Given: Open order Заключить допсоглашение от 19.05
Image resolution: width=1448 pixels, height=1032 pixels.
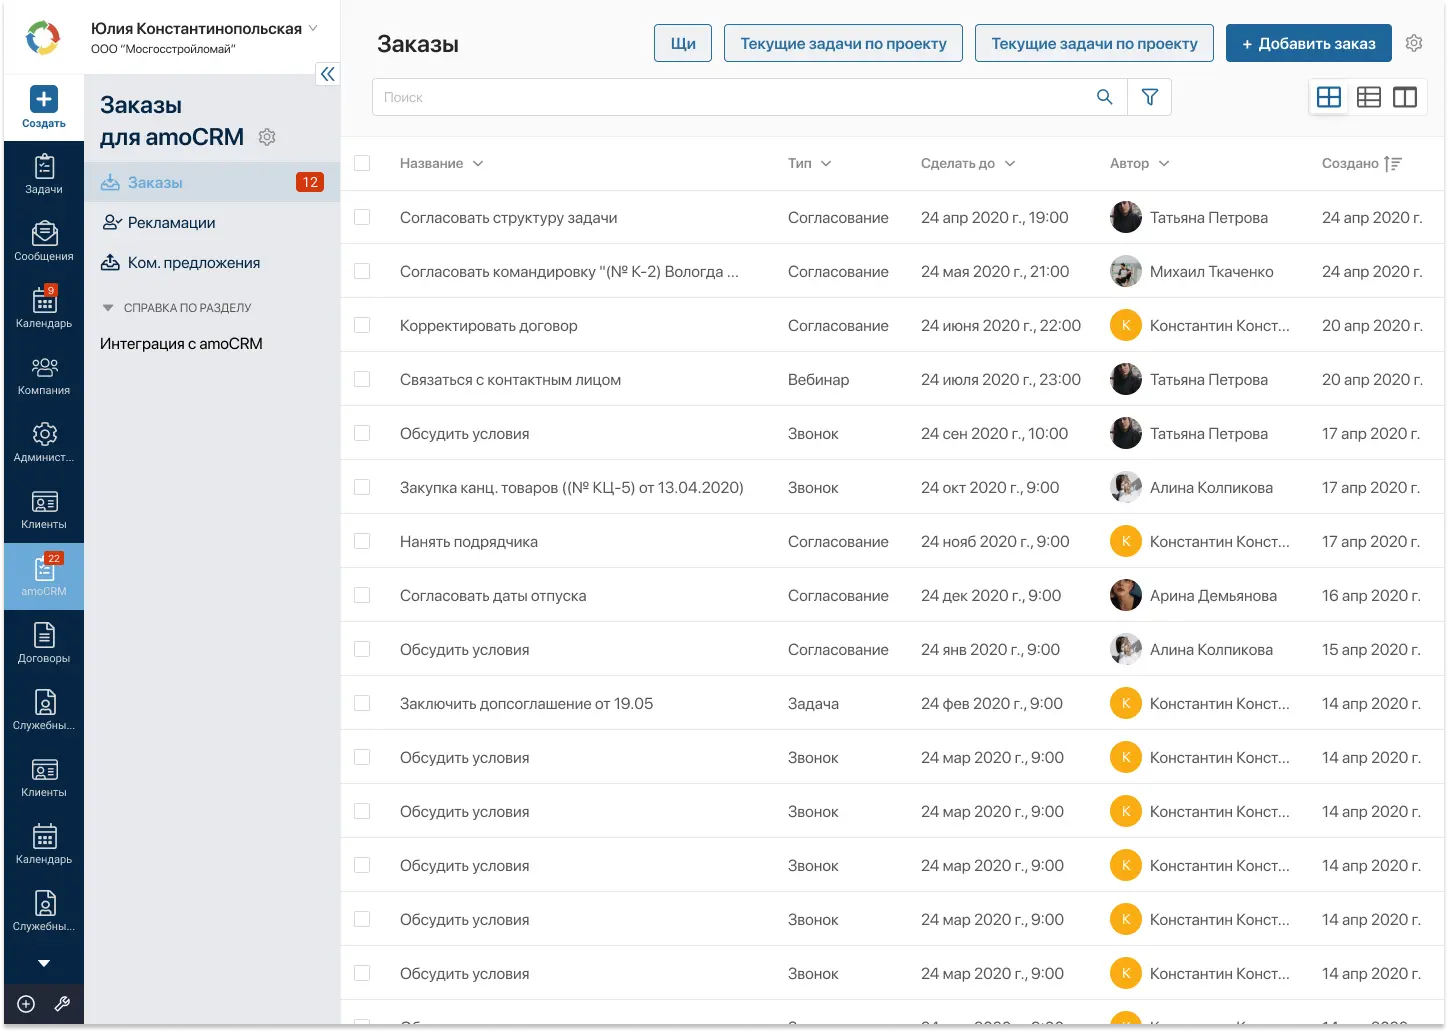Looking at the screenshot, I should (526, 703).
